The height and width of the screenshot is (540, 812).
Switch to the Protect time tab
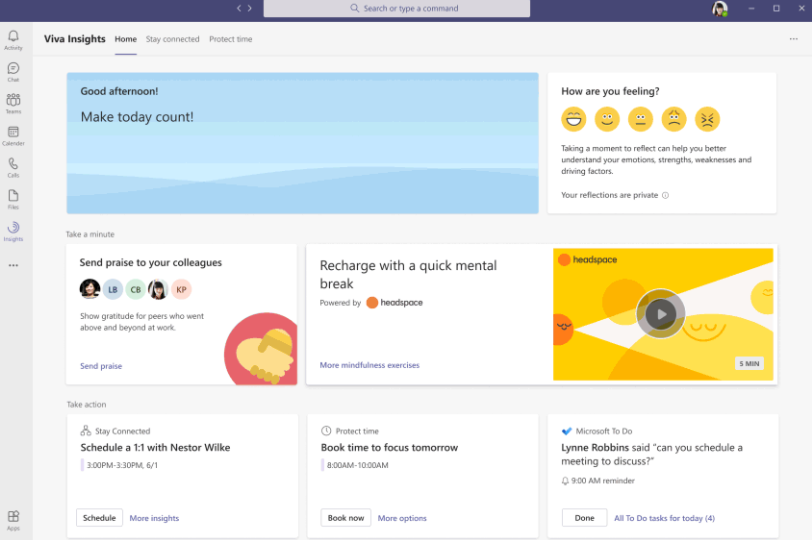pos(230,39)
